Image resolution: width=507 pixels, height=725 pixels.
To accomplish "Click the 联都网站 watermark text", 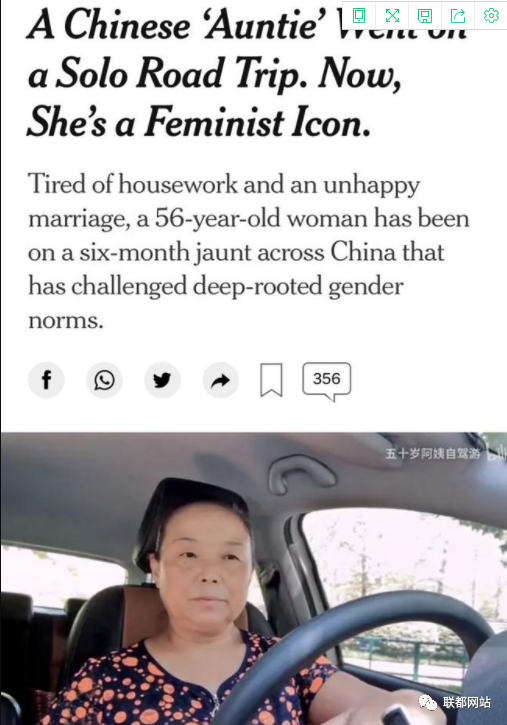I will [x=467, y=702].
